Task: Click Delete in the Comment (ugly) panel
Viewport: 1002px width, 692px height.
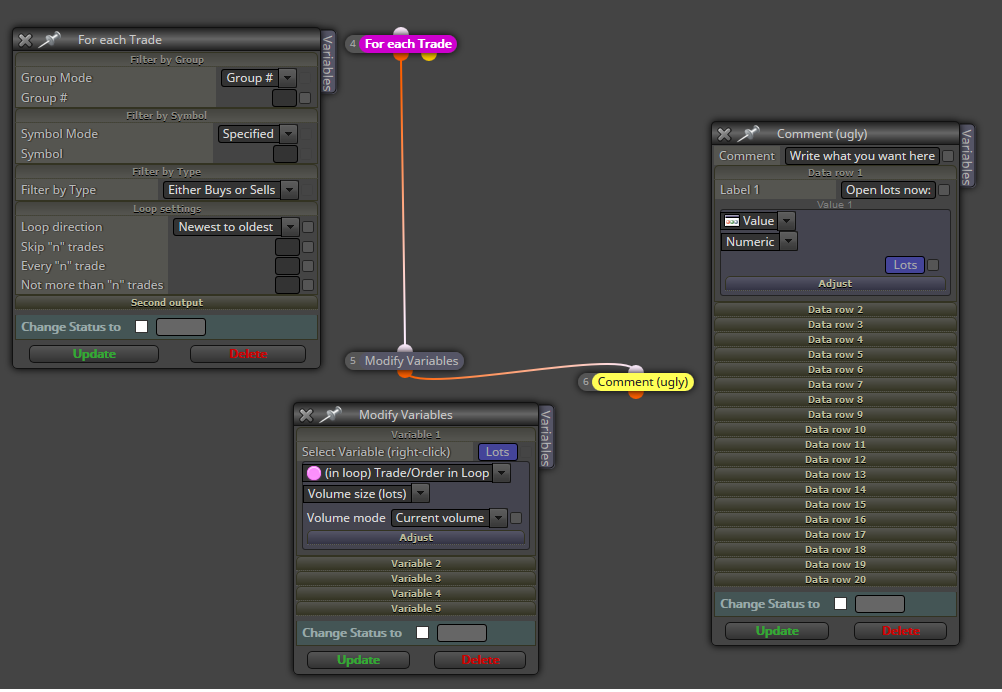Action: (x=900, y=631)
